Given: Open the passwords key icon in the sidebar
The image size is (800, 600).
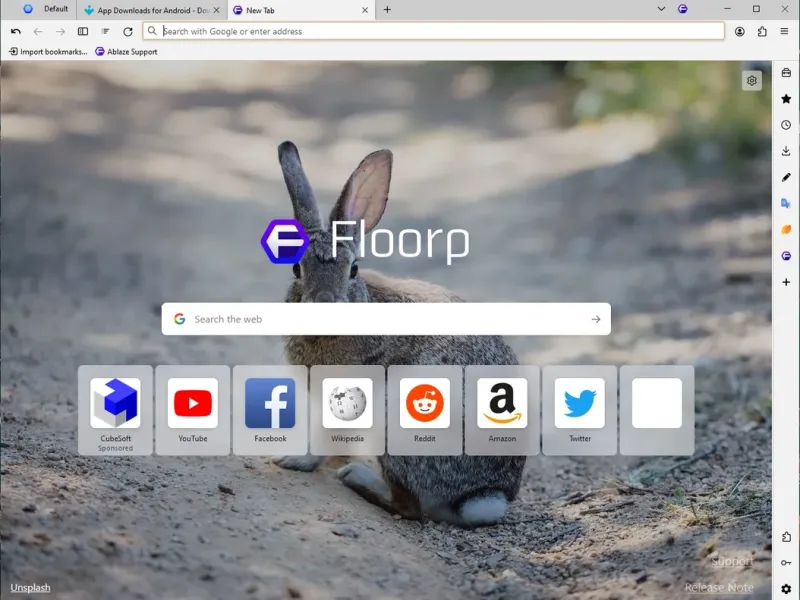Looking at the screenshot, I should pyautogui.click(x=786, y=563).
